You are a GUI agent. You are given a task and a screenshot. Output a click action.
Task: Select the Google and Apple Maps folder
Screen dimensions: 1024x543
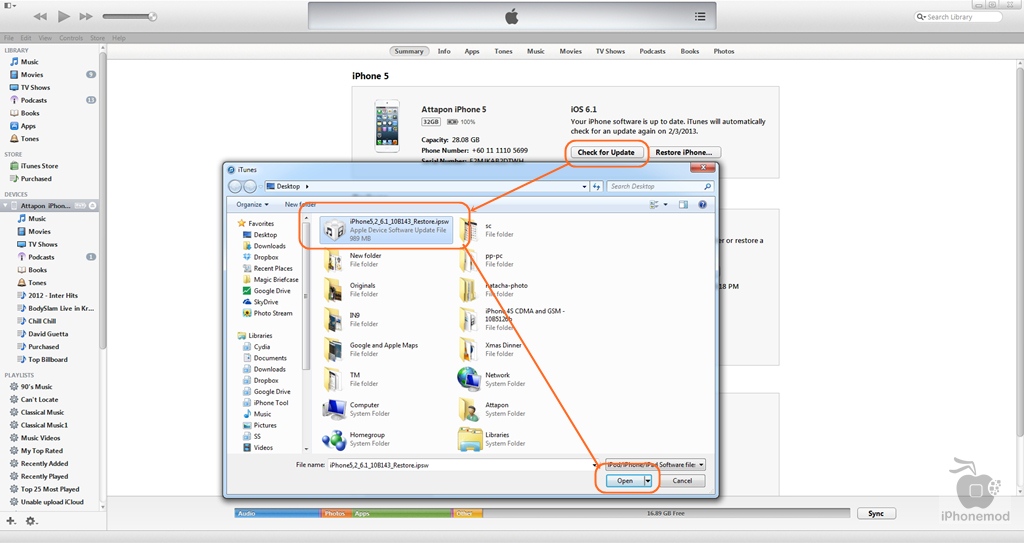[387, 350]
